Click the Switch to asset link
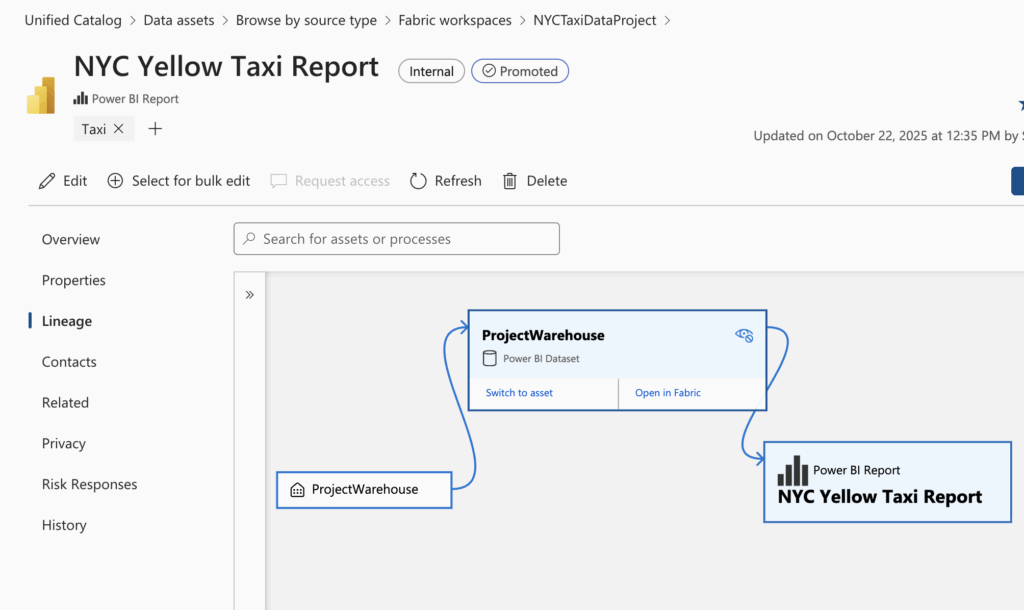Screen dimensions: 1024x610 pos(519,393)
